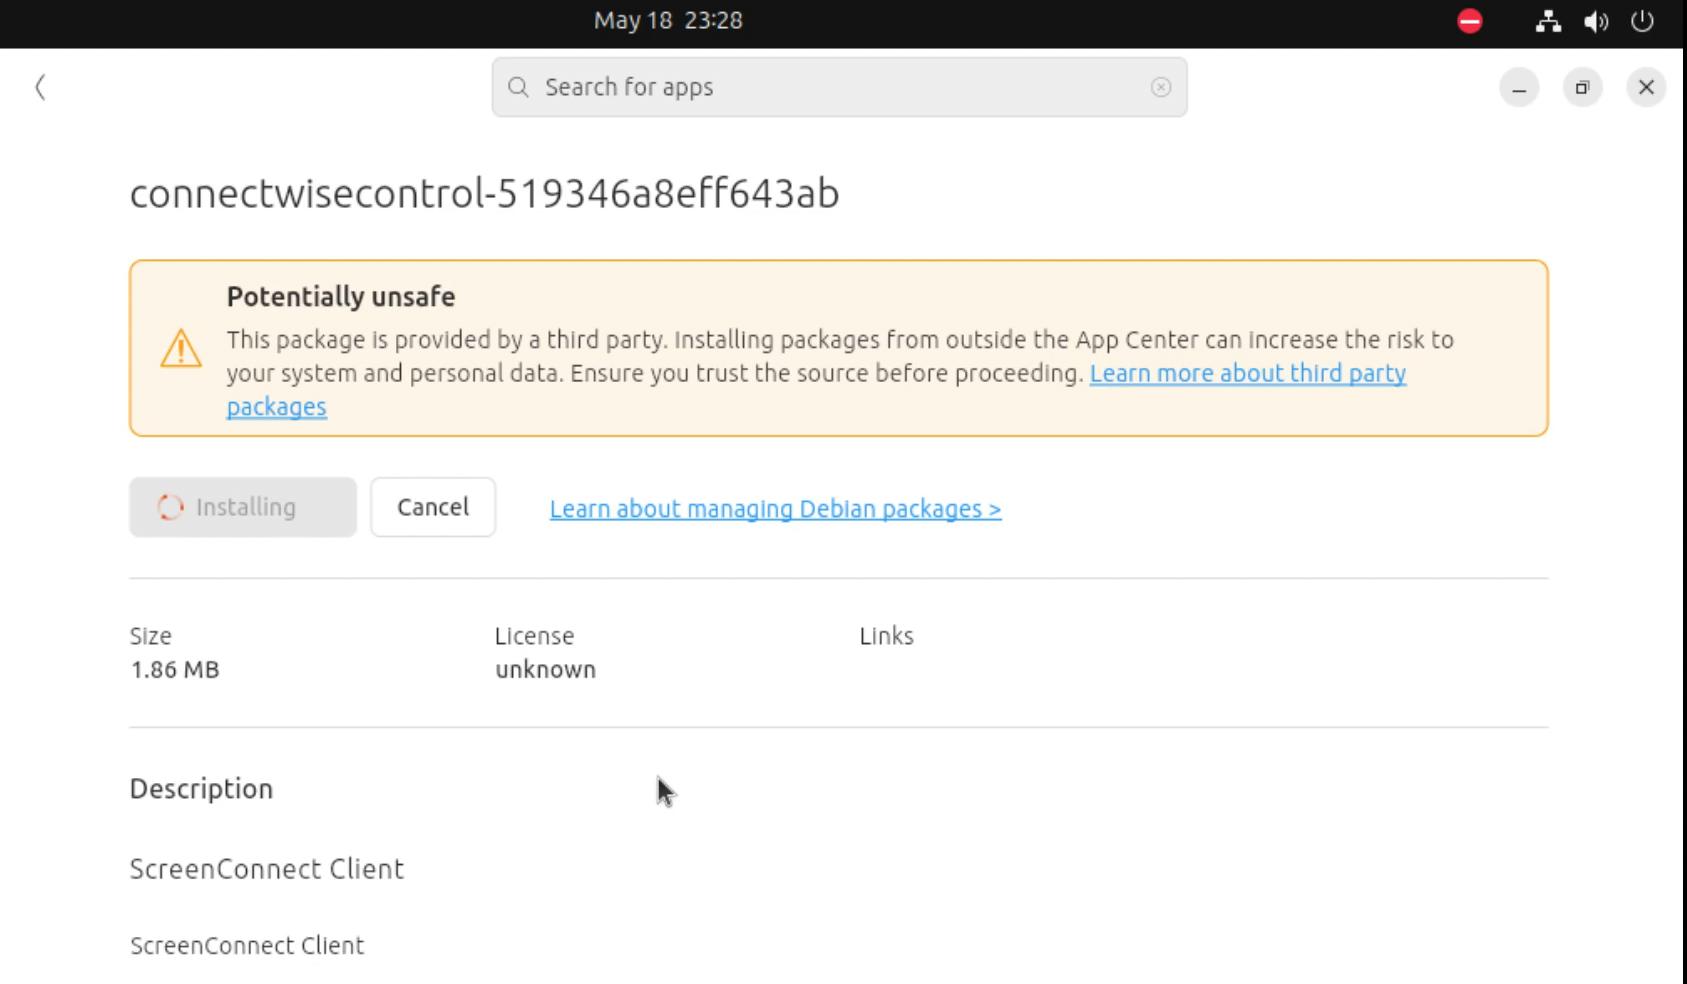The height and width of the screenshot is (984, 1687).
Task: Click the warning triangle icon
Action: pyautogui.click(x=181, y=348)
